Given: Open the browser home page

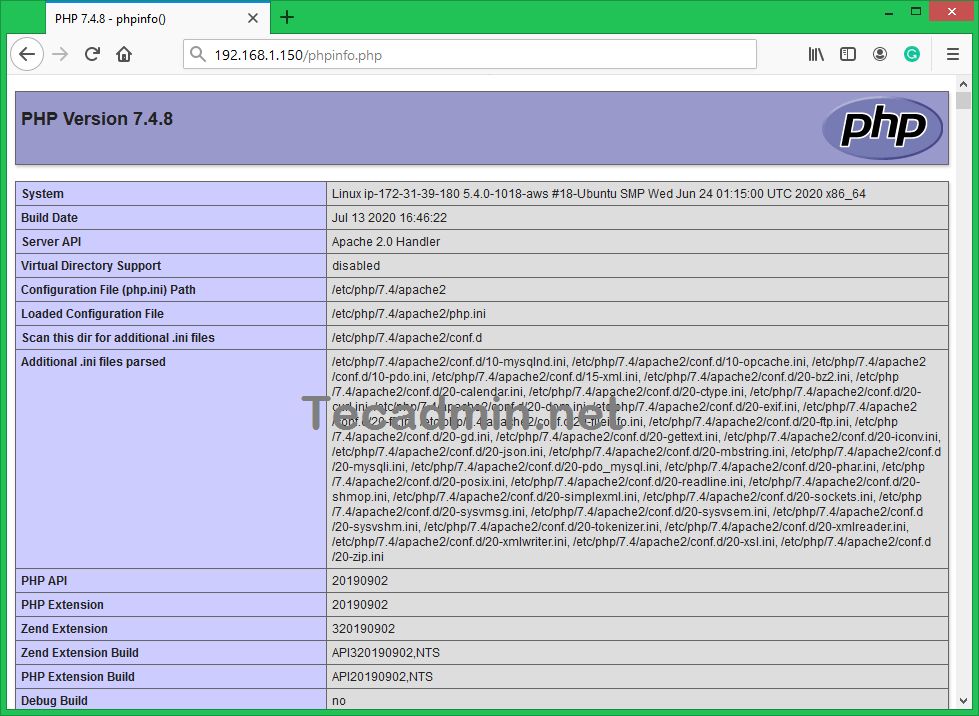Looking at the screenshot, I should 124,54.
